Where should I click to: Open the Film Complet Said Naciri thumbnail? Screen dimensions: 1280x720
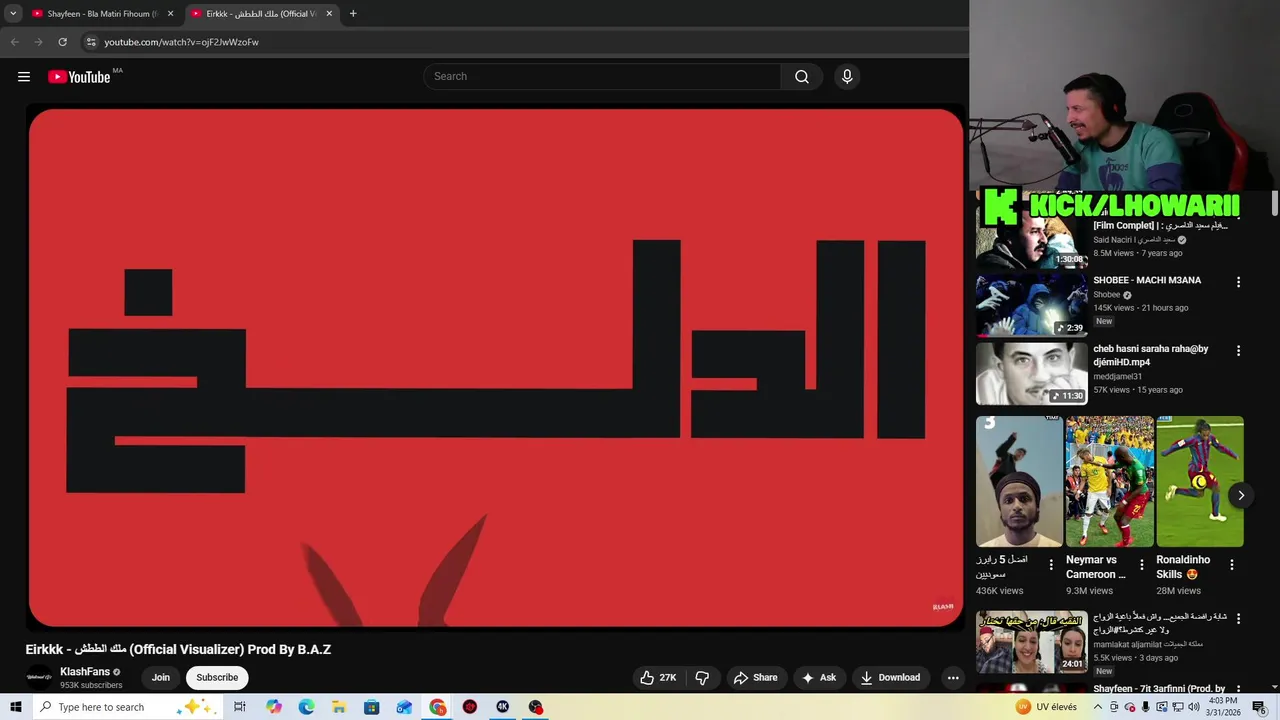[1031, 238]
